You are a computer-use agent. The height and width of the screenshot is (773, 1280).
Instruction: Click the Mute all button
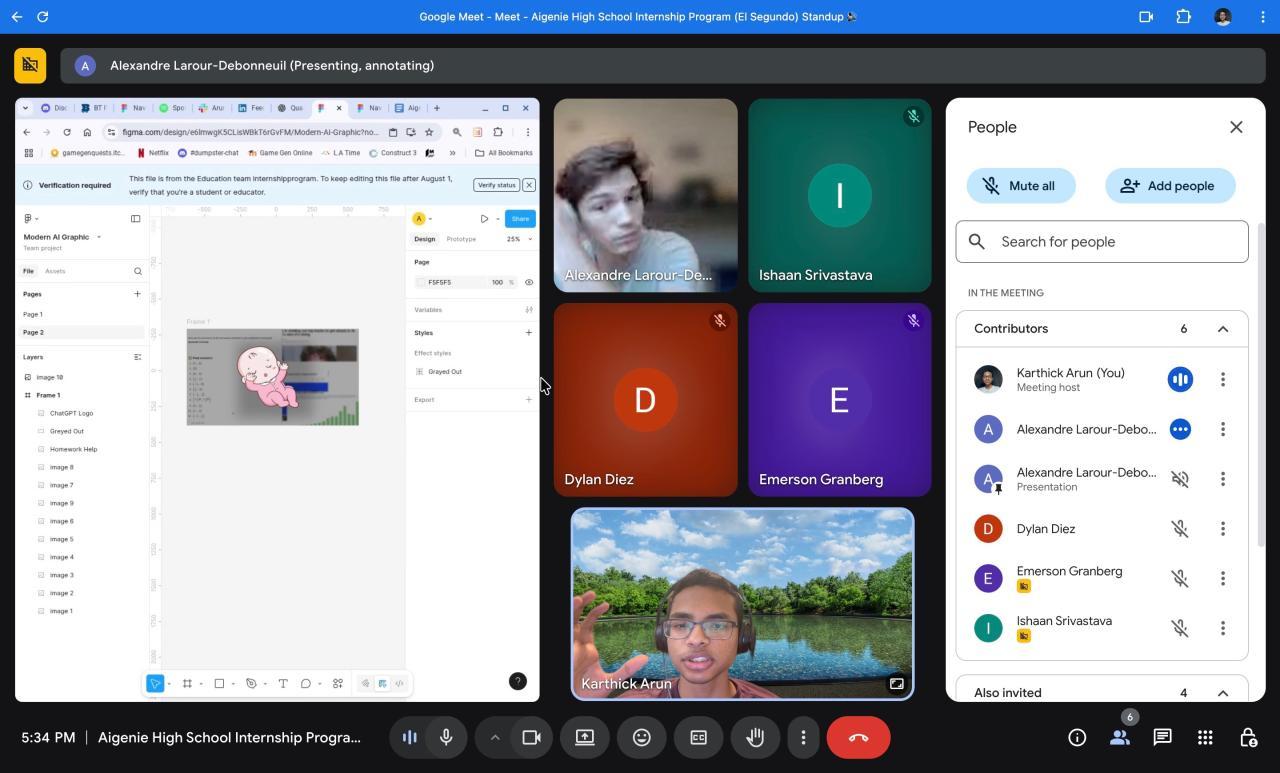(x=1020, y=186)
